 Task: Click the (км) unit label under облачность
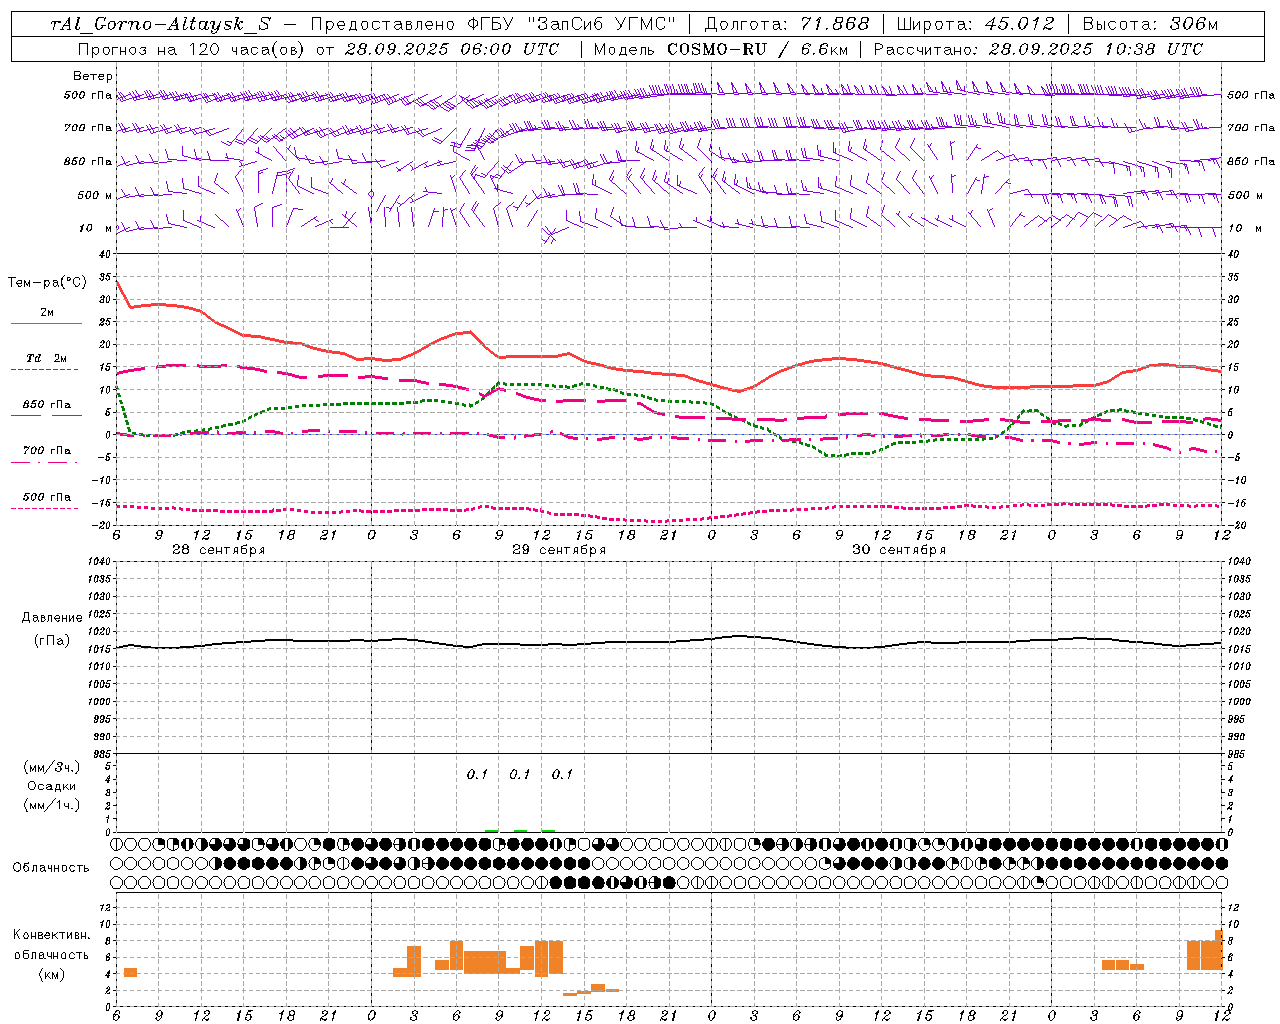pos(51,974)
